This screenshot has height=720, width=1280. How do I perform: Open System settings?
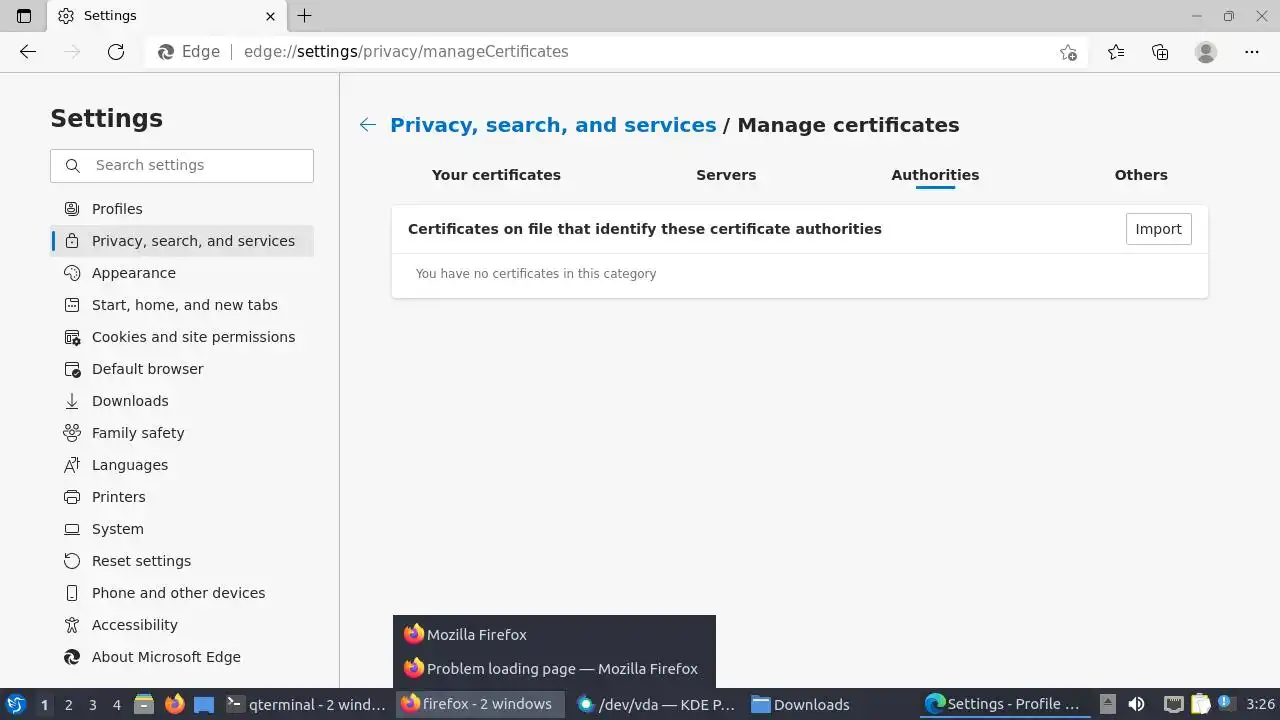182,529
